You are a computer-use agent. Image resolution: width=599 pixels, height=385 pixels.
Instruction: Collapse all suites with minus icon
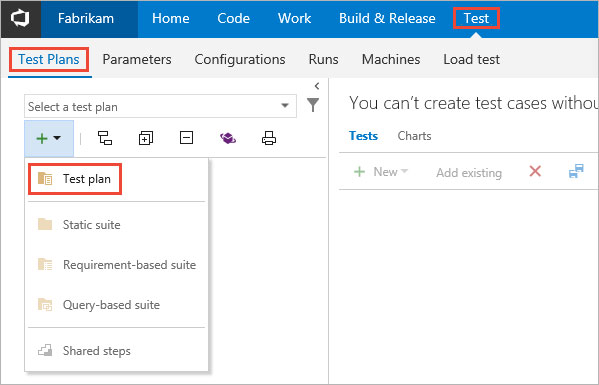point(186,138)
